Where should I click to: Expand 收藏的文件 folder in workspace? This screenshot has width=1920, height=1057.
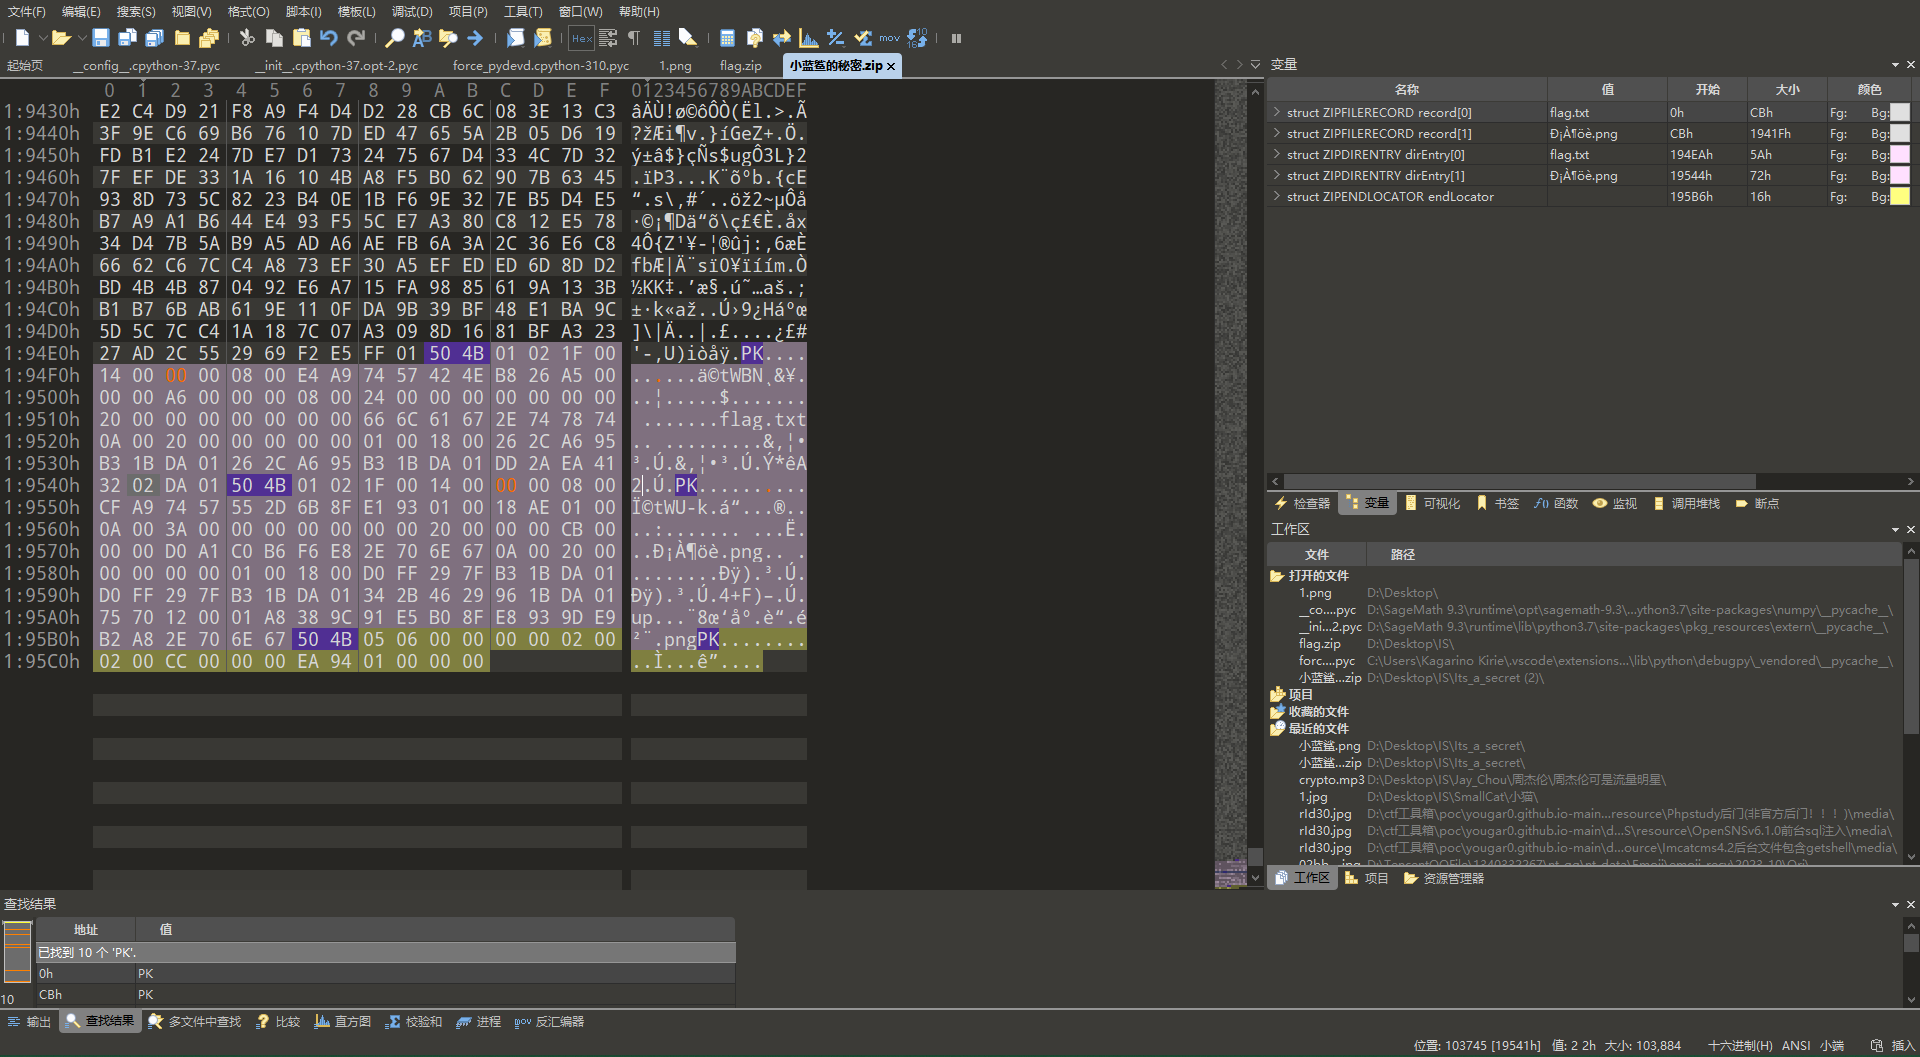(1277, 711)
